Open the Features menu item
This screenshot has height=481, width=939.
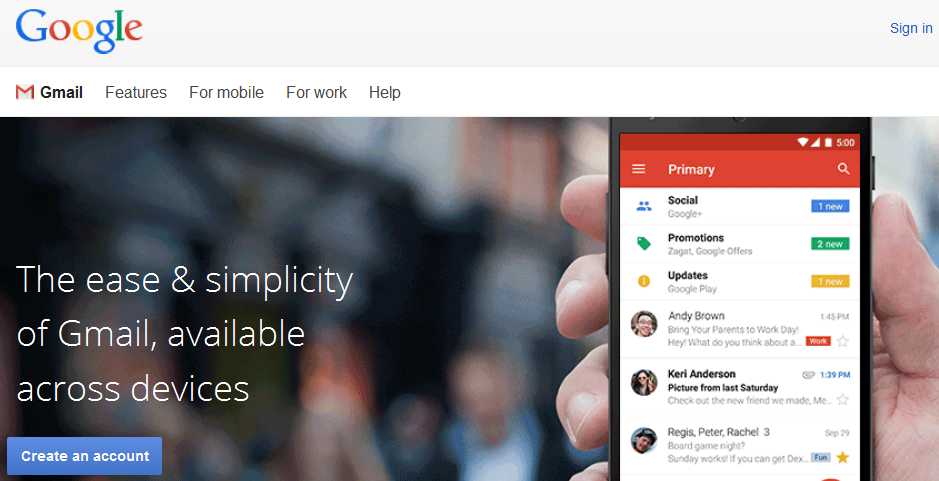[x=136, y=92]
